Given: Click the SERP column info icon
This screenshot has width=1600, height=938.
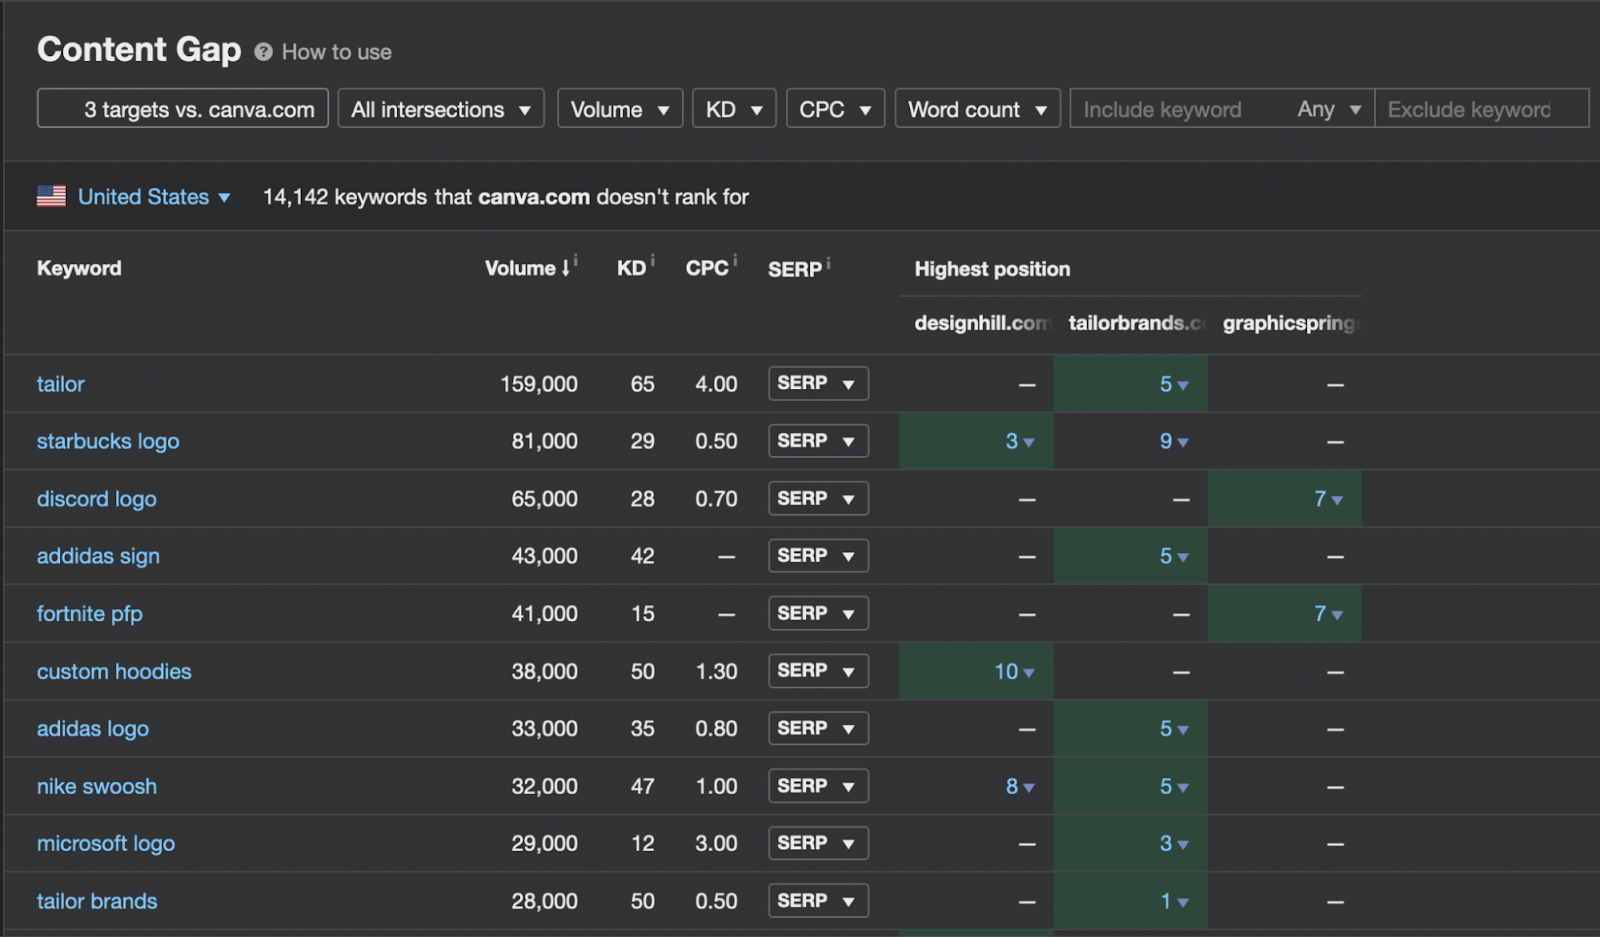Looking at the screenshot, I should point(828,263).
